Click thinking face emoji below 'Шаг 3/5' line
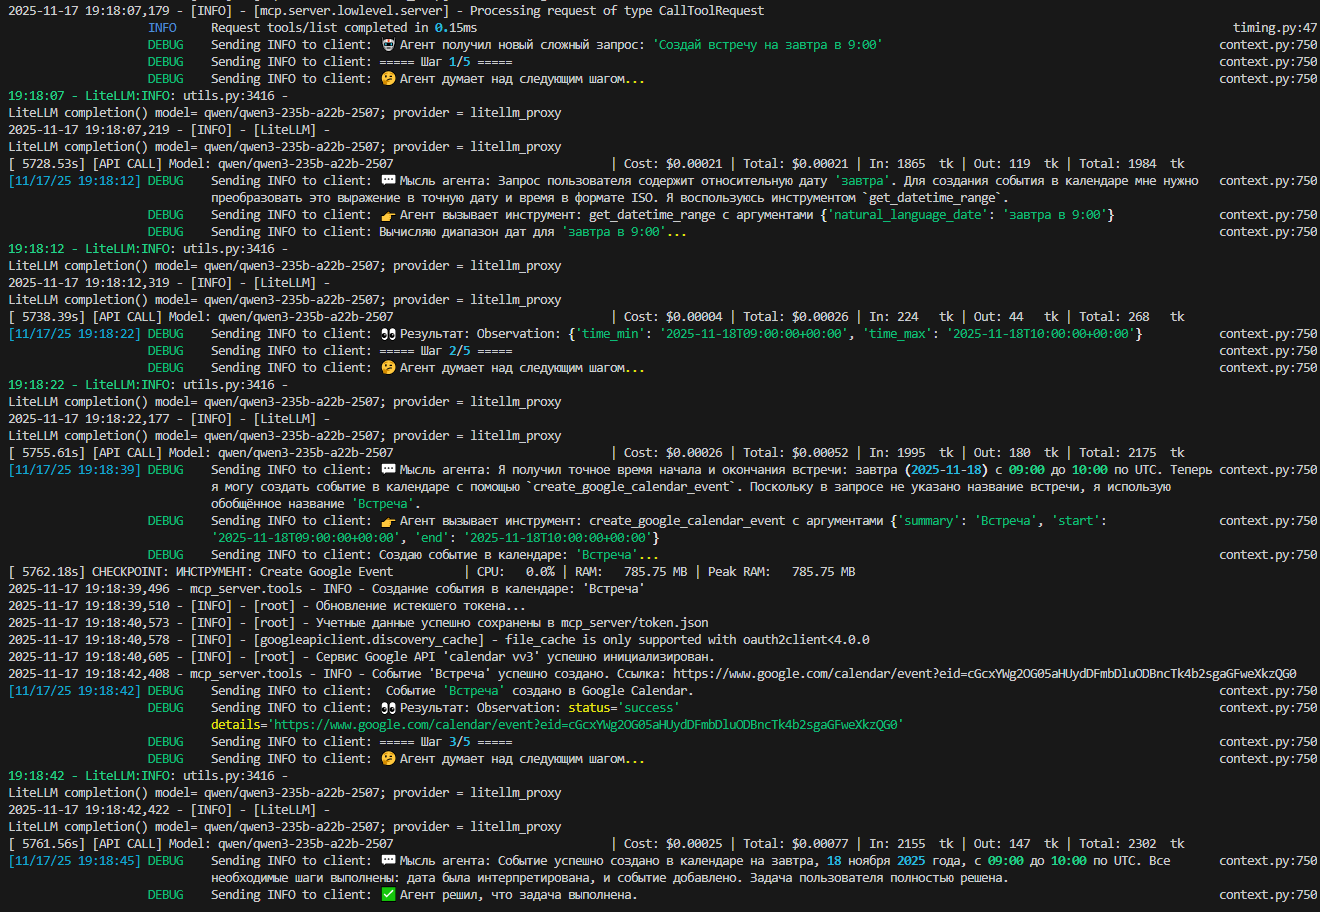Viewport: 1320px width, 912px height. [389, 759]
